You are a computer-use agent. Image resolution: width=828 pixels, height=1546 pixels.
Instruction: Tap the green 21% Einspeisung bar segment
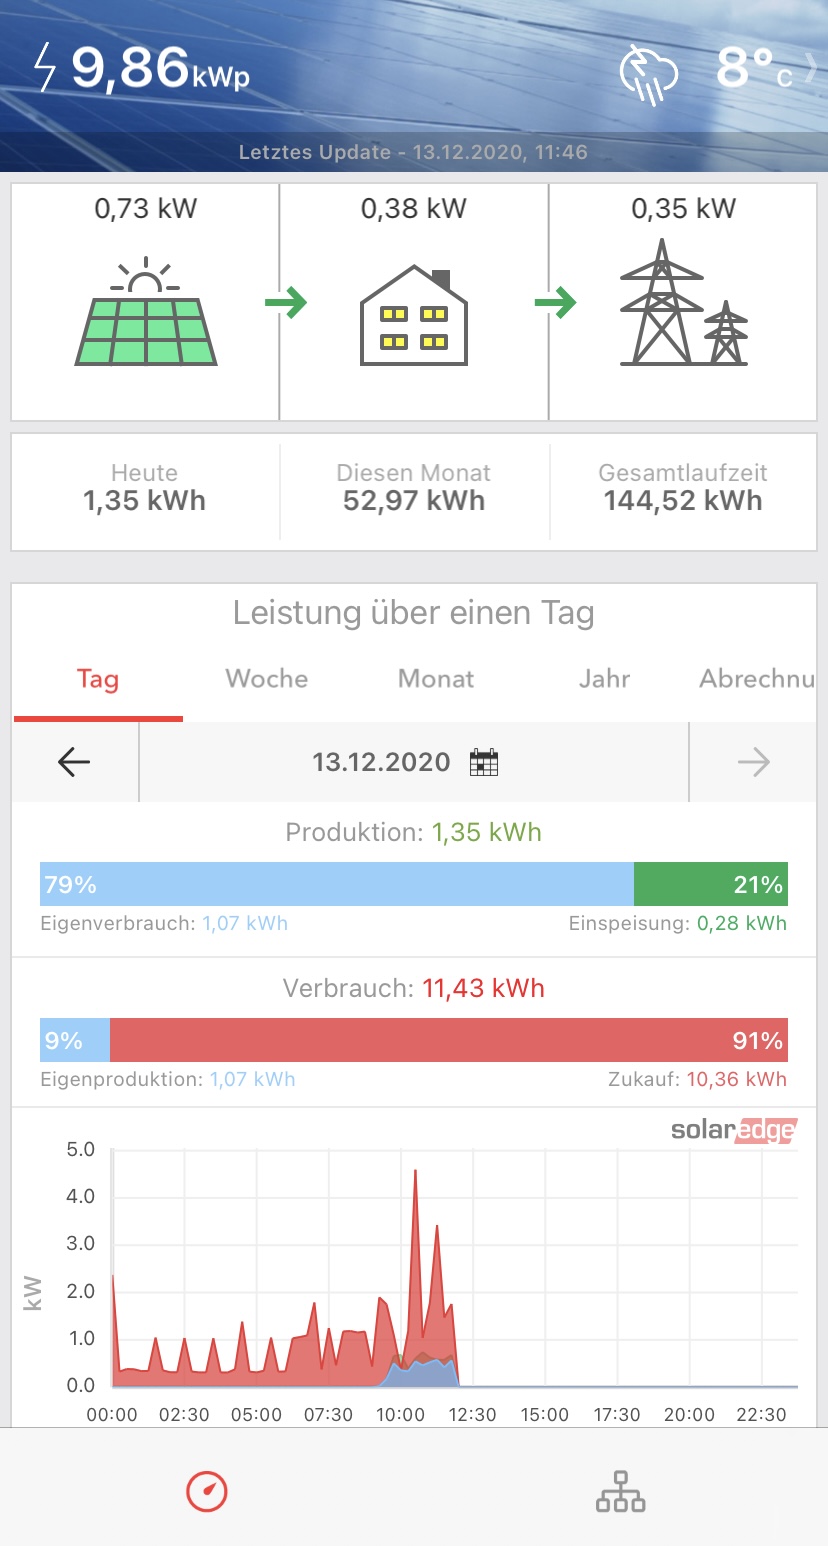coord(711,884)
